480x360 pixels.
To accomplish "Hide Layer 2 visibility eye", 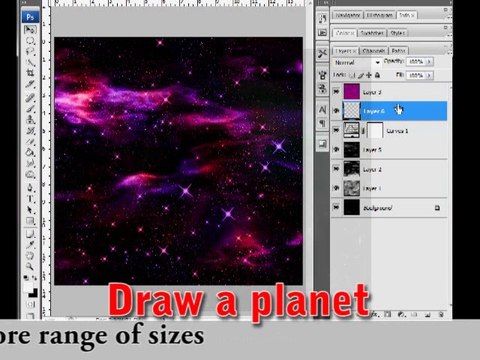I will coord(336,169).
